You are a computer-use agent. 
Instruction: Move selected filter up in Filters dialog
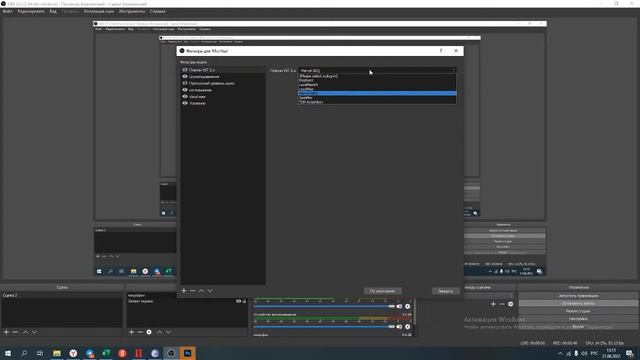(201, 291)
